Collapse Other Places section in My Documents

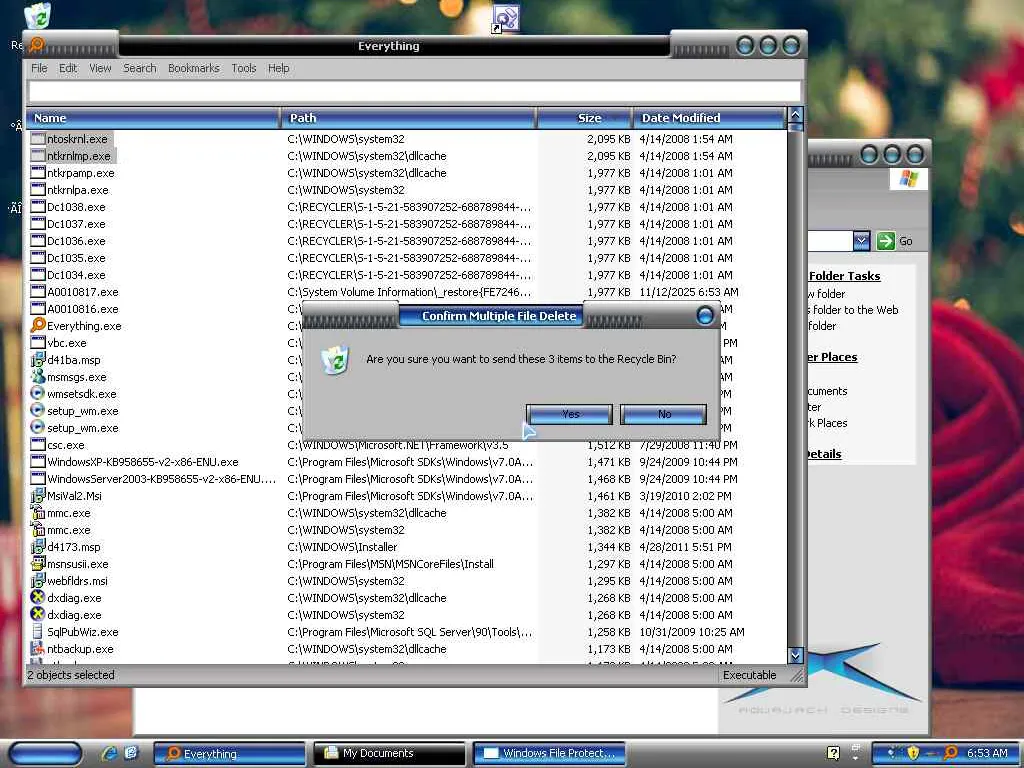tap(833, 357)
